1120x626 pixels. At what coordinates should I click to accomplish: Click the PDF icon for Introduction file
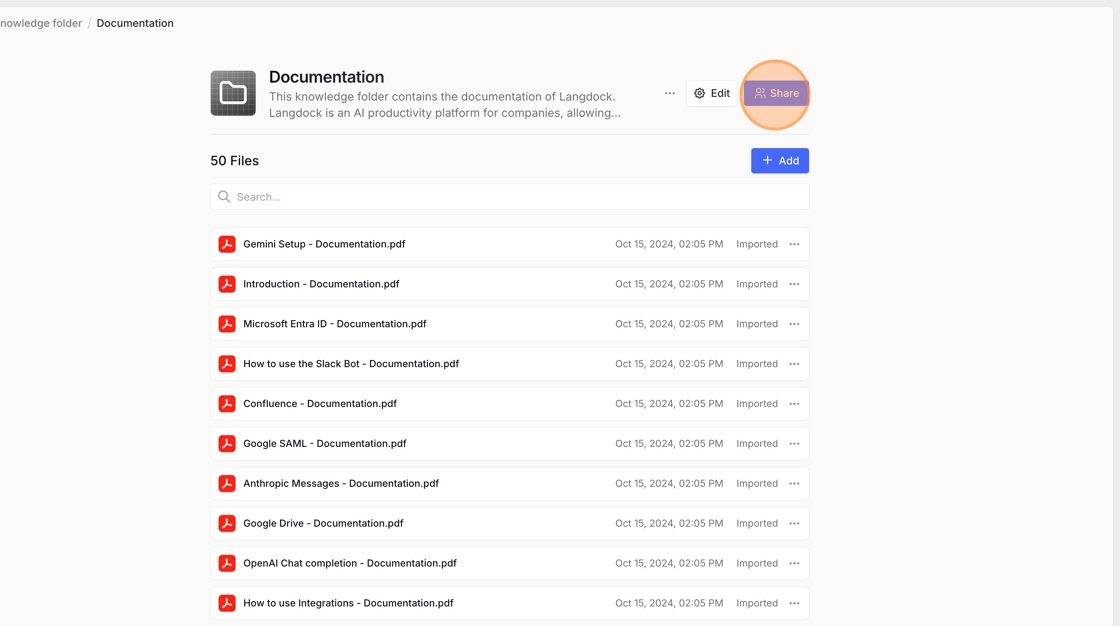pos(227,284)
